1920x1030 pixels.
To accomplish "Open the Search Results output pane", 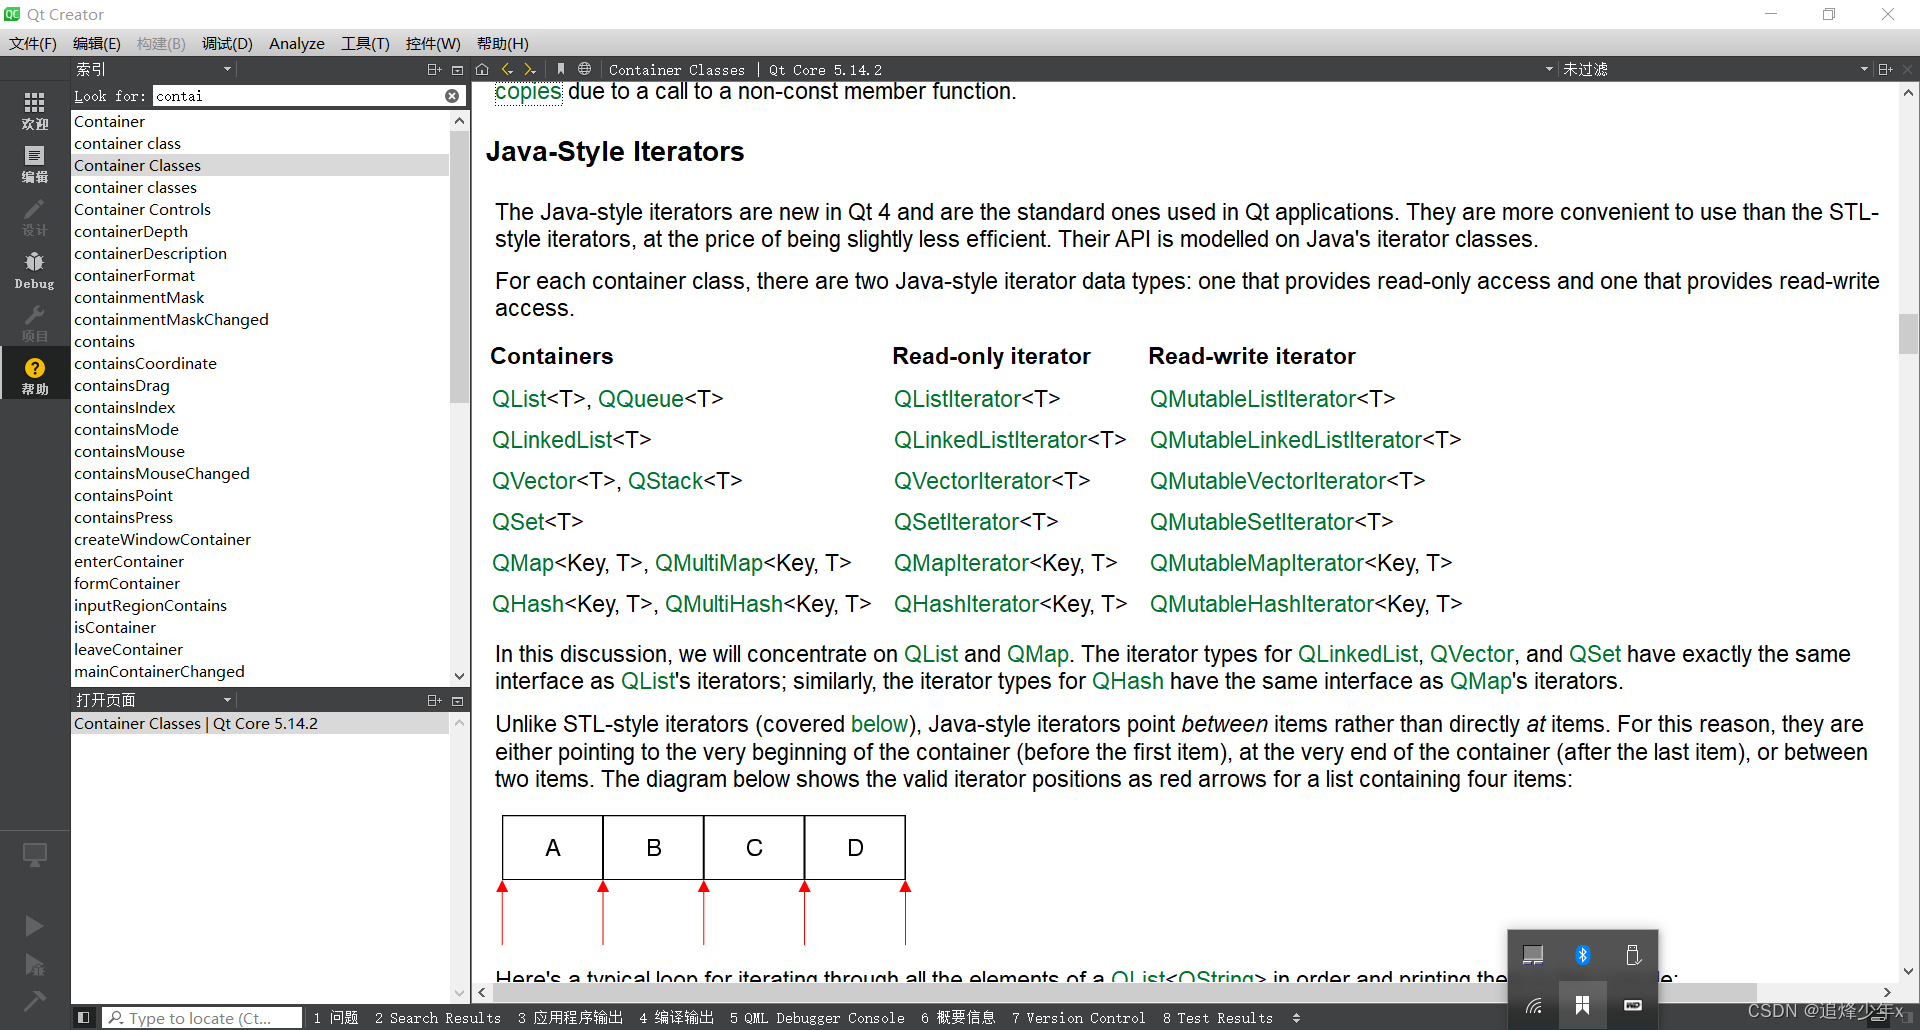I will pyautogui.click(x=438, y=1018).
